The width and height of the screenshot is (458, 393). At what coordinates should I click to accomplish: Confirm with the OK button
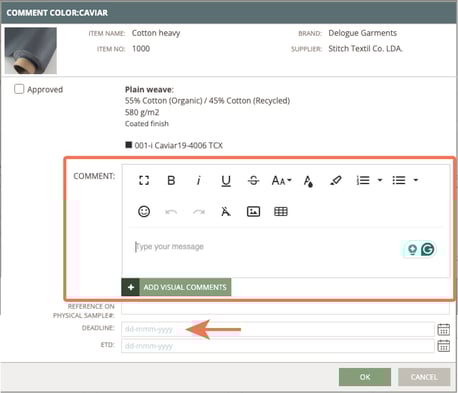365,377
